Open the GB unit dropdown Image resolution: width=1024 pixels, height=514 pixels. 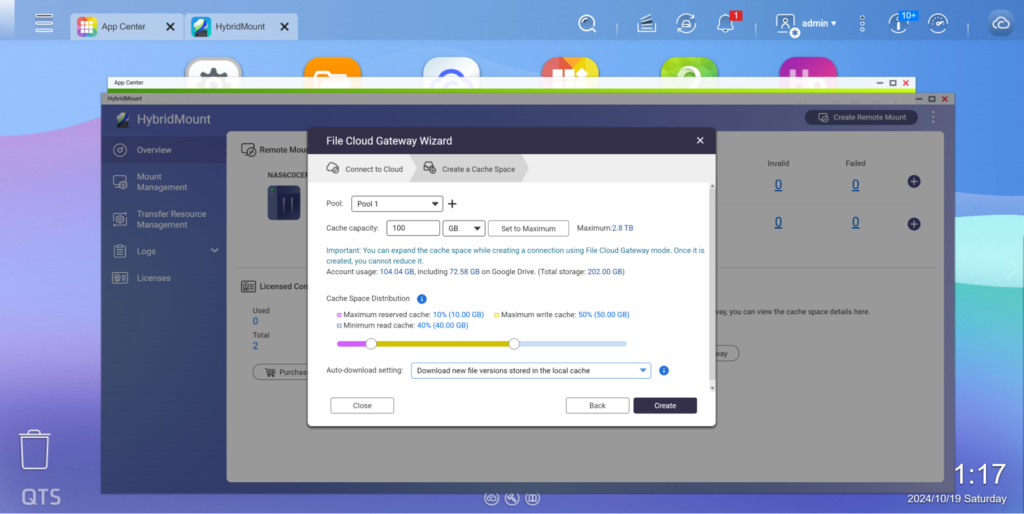464,228
